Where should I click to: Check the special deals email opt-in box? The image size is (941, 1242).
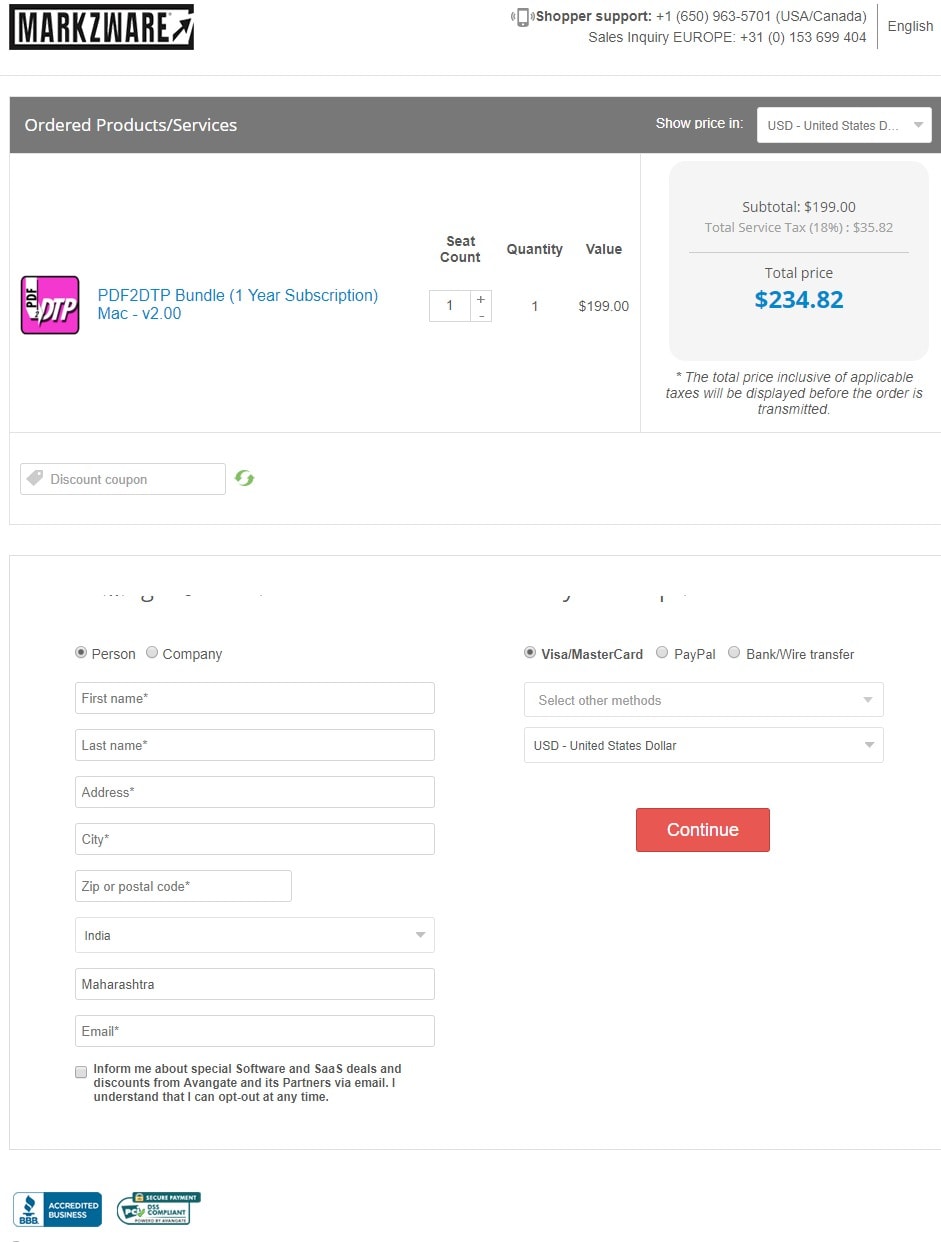coord(81,1072)
